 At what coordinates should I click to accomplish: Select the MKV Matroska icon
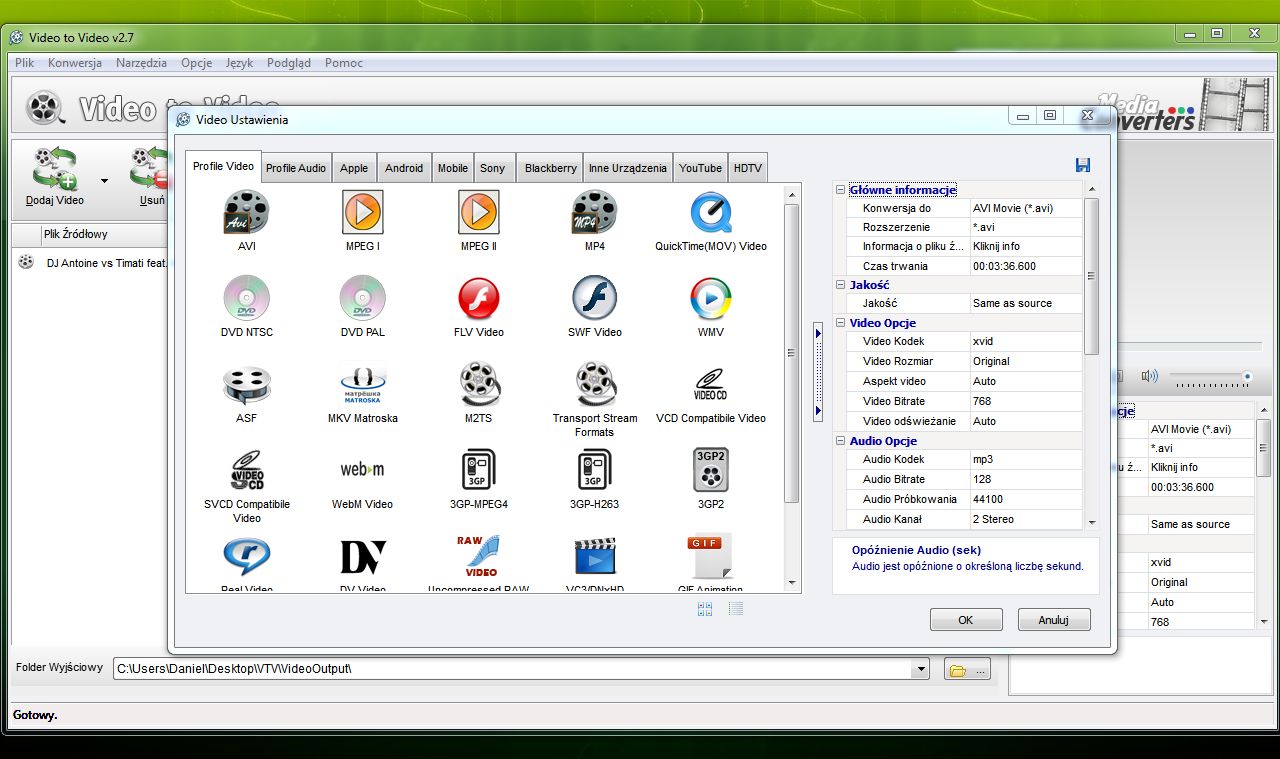coord(363,384)
